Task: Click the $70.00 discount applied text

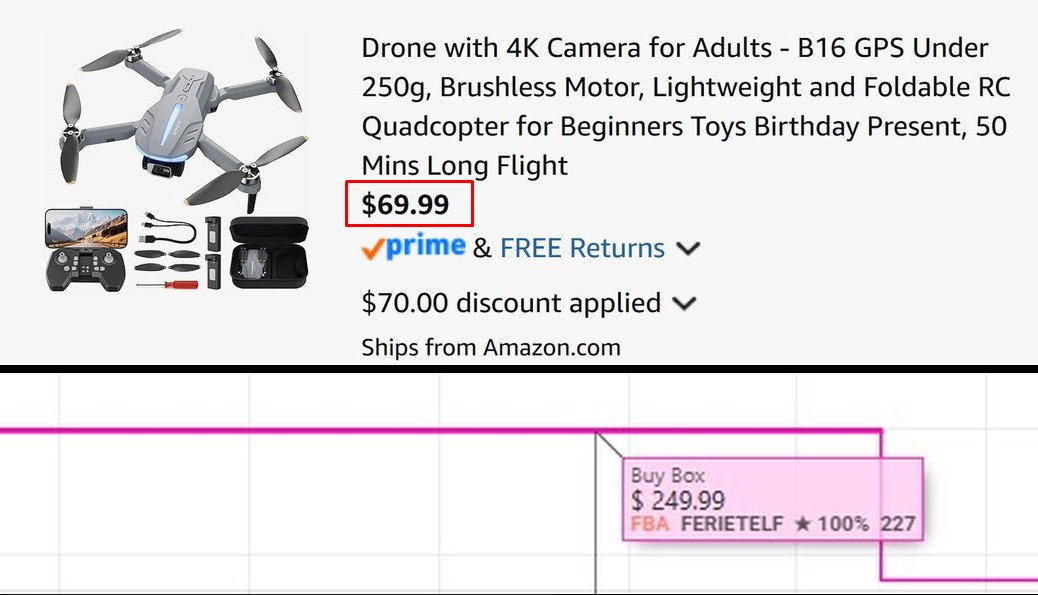Action: [511, 303]
